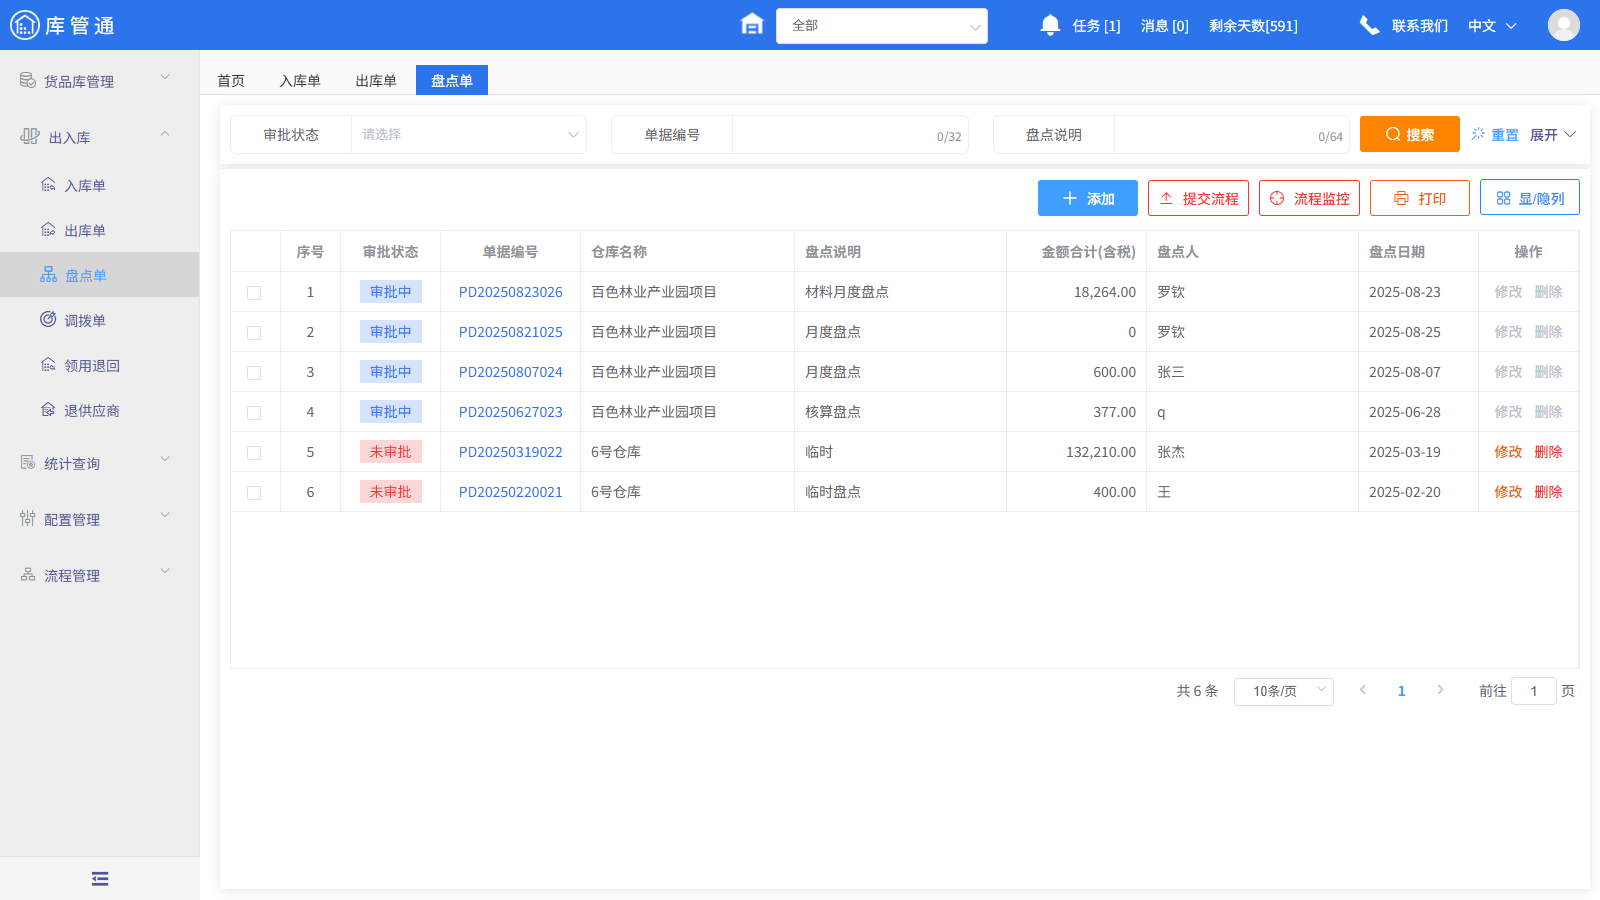Click the phone icon for 联系我们

1369,25
